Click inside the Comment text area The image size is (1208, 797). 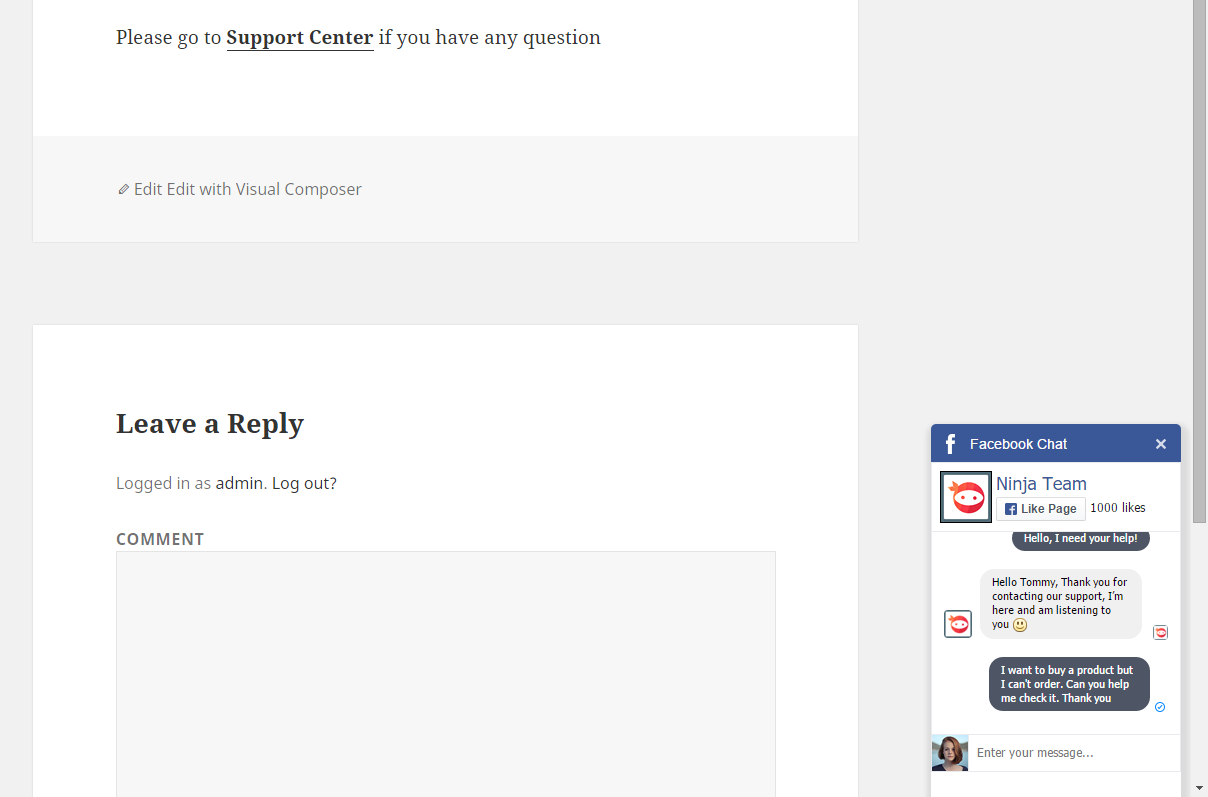pos(446,674)
